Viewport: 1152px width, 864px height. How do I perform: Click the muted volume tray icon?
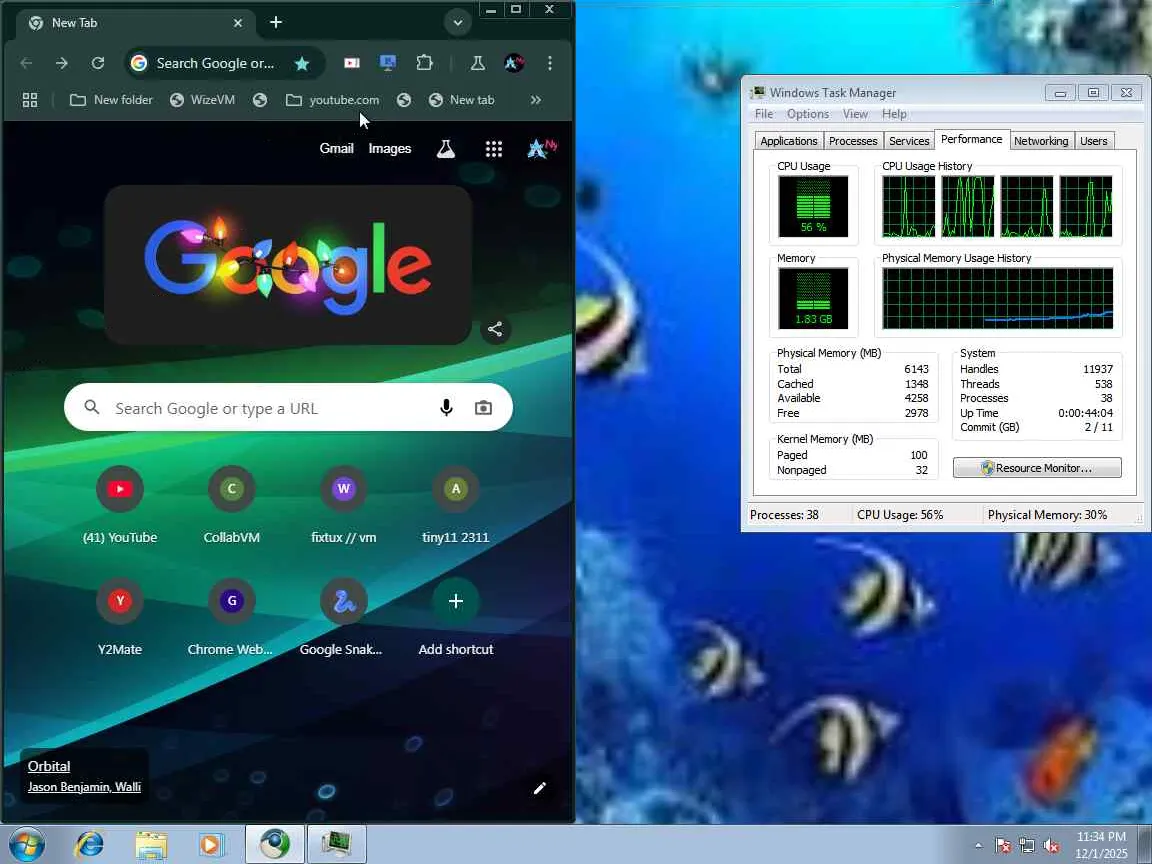click(x=1051, y=846)
